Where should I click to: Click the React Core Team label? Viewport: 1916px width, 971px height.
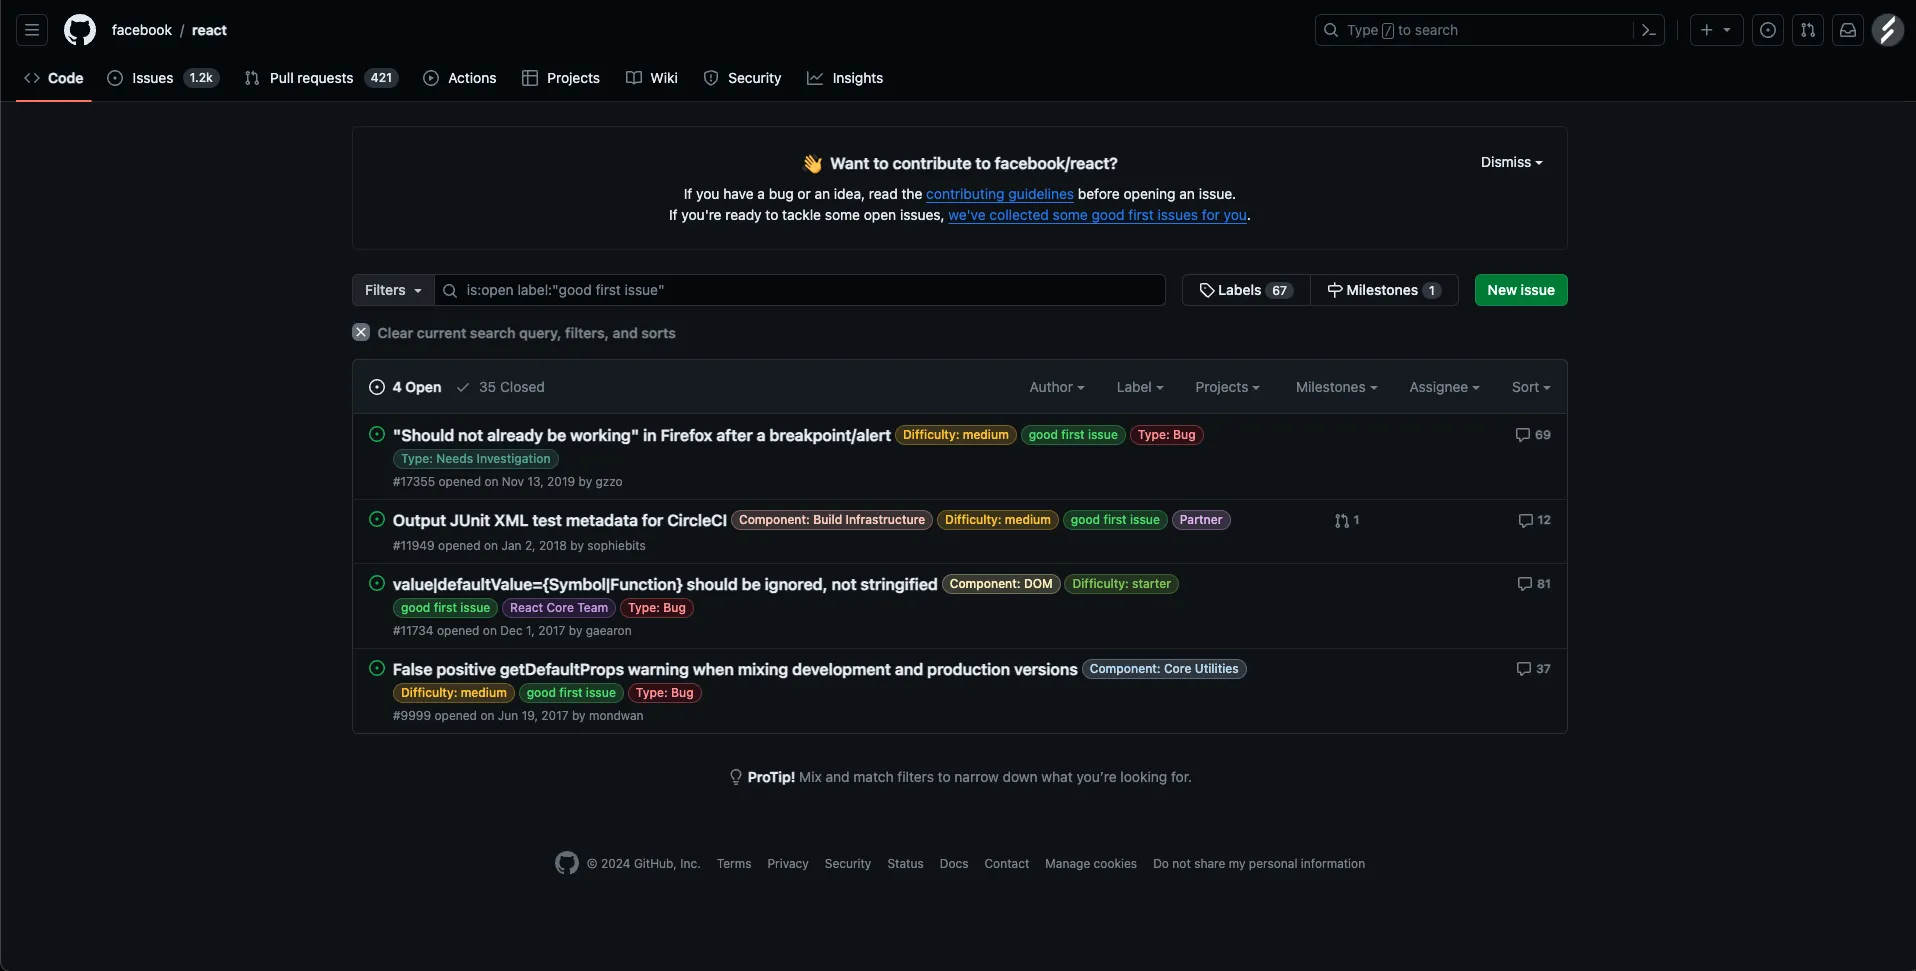point(559,608)
